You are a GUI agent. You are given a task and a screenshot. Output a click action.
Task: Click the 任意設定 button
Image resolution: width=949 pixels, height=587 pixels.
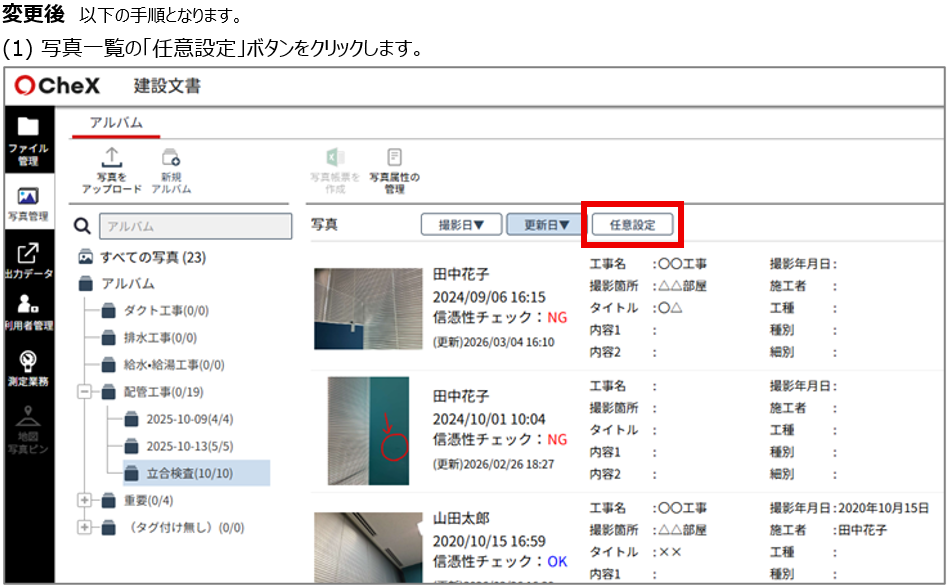(x=632, y=225)
